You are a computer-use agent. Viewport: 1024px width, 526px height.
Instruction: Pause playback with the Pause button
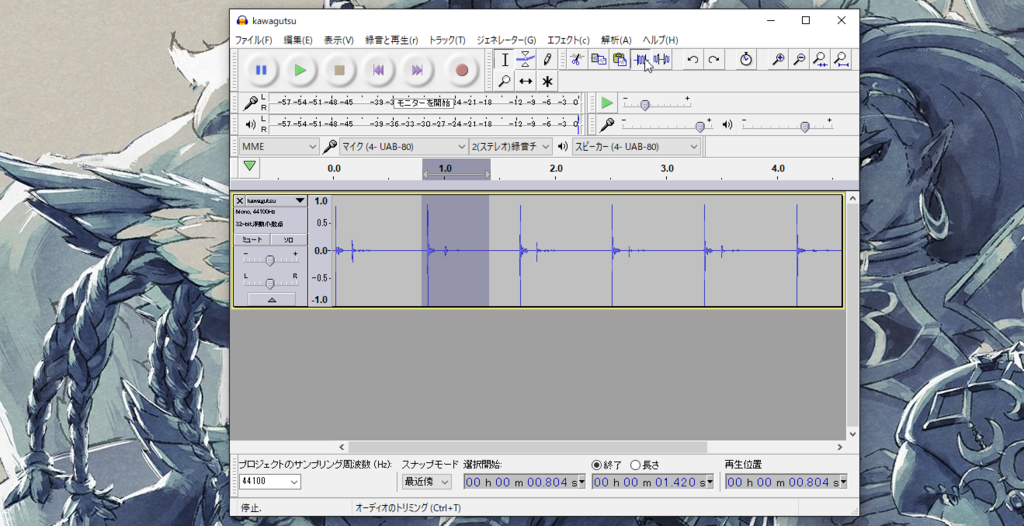261,70
